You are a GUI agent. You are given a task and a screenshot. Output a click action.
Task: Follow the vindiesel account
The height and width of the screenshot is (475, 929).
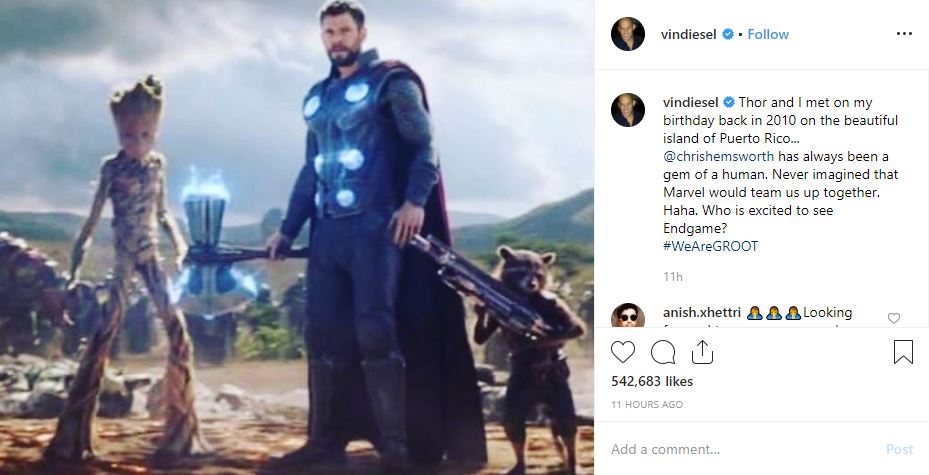click(768, 34)
